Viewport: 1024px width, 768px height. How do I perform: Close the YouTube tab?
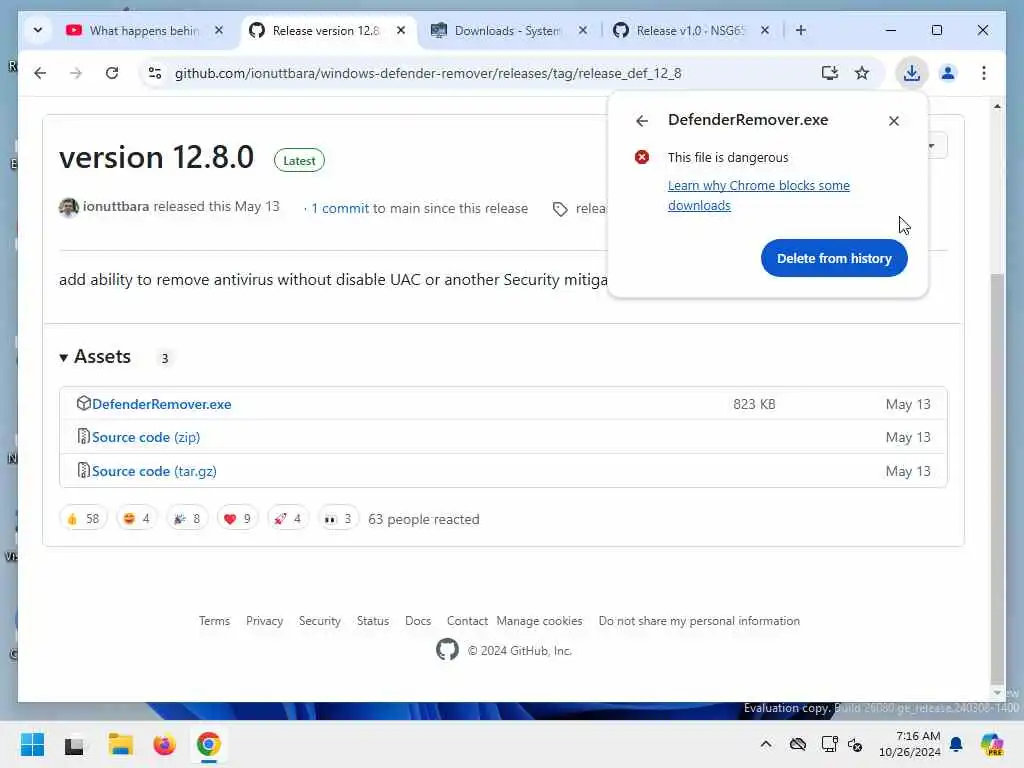[x=219, y=30]
